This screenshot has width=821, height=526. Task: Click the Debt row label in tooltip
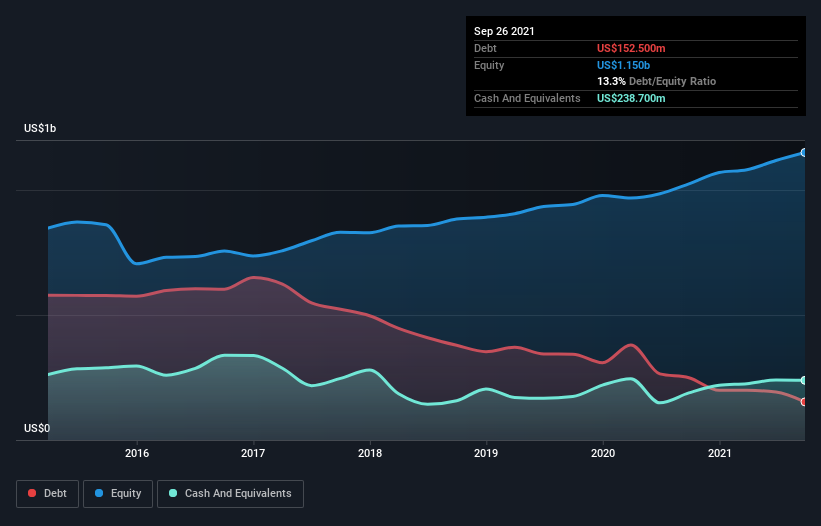(x=485, y=48)
